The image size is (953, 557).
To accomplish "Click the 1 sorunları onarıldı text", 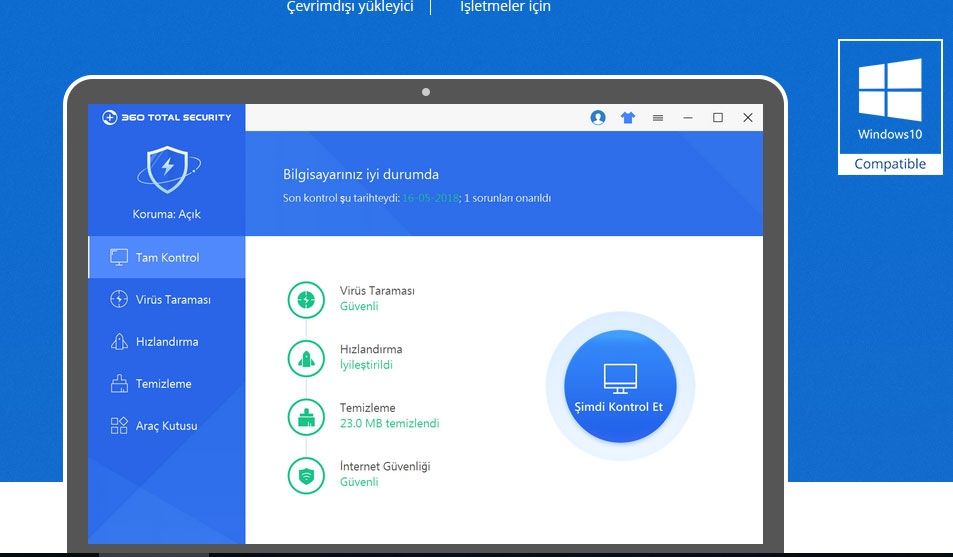I will coord(507,198).
